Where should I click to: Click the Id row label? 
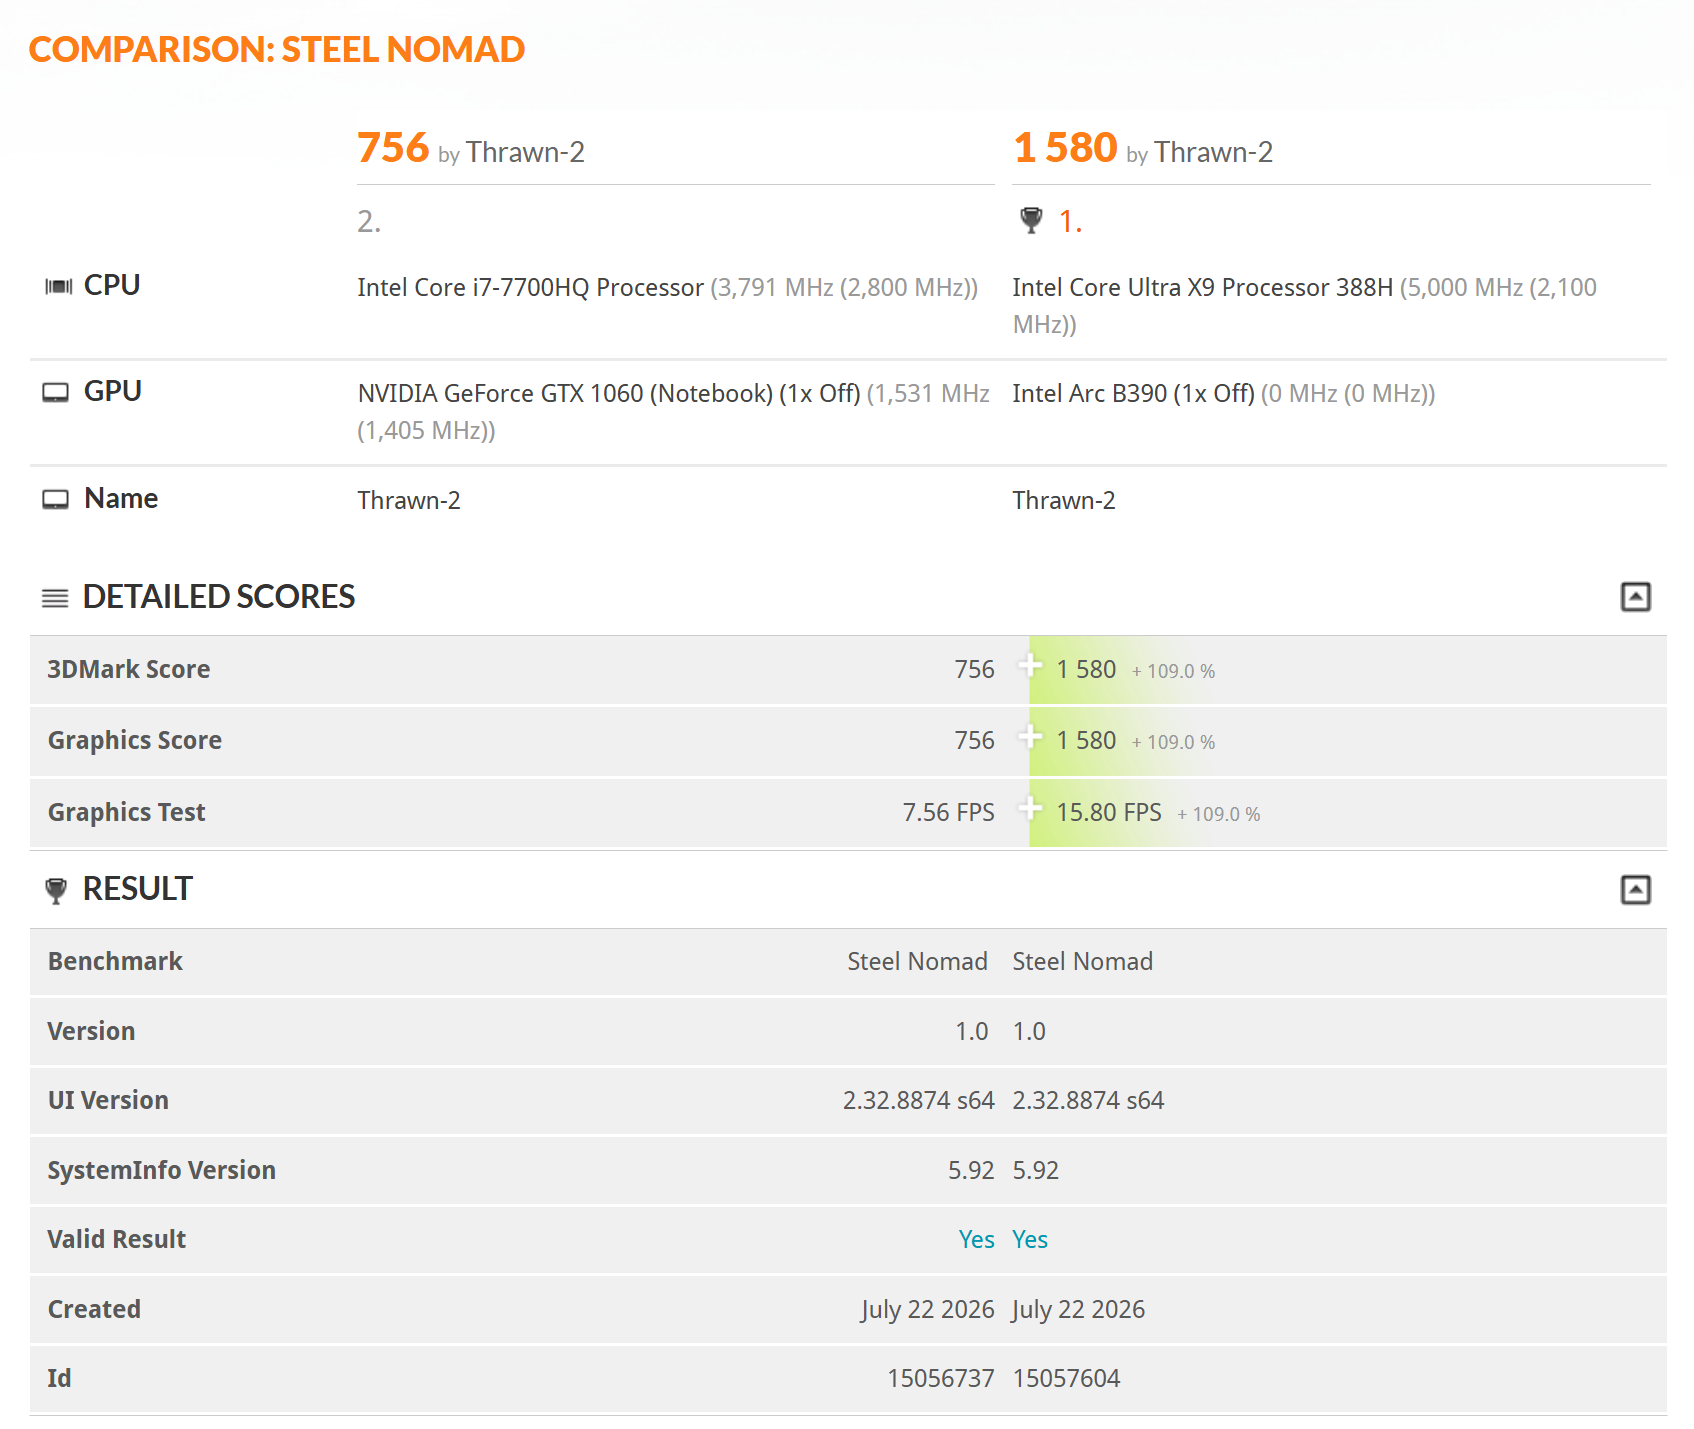(x=59, y=1379)
